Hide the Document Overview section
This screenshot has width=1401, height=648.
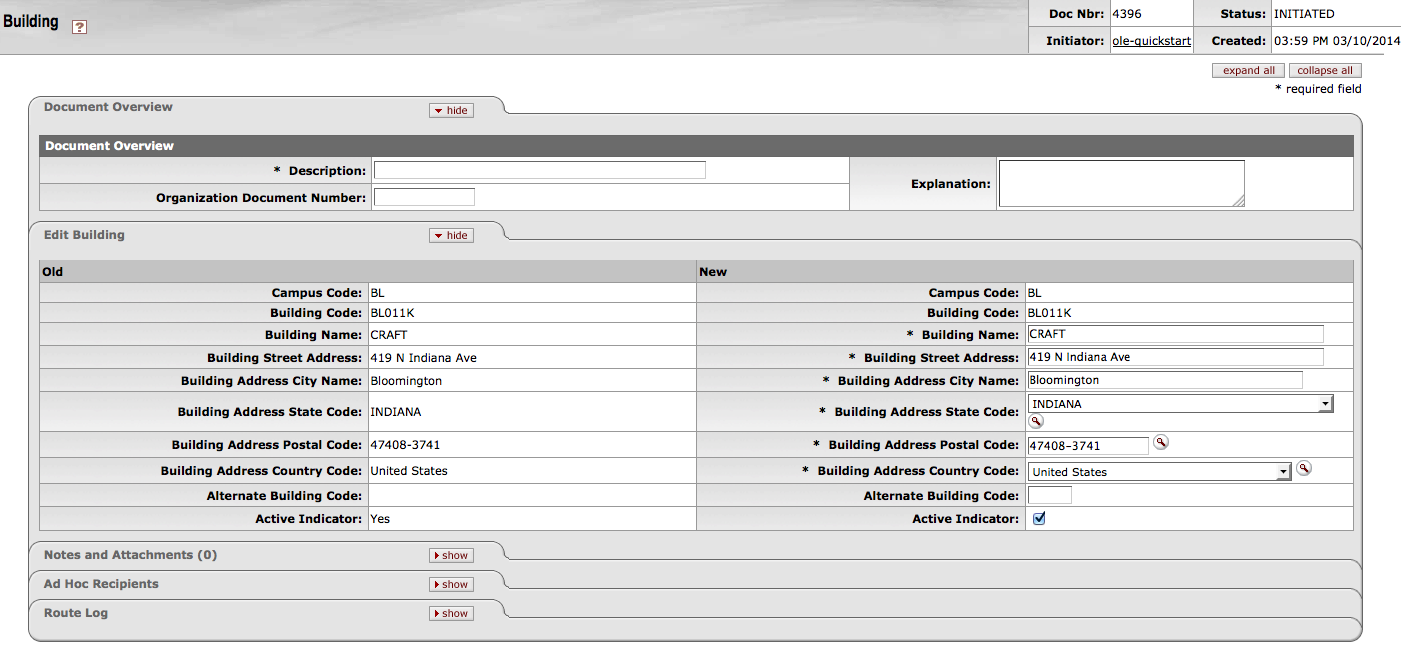coord(451,110)
